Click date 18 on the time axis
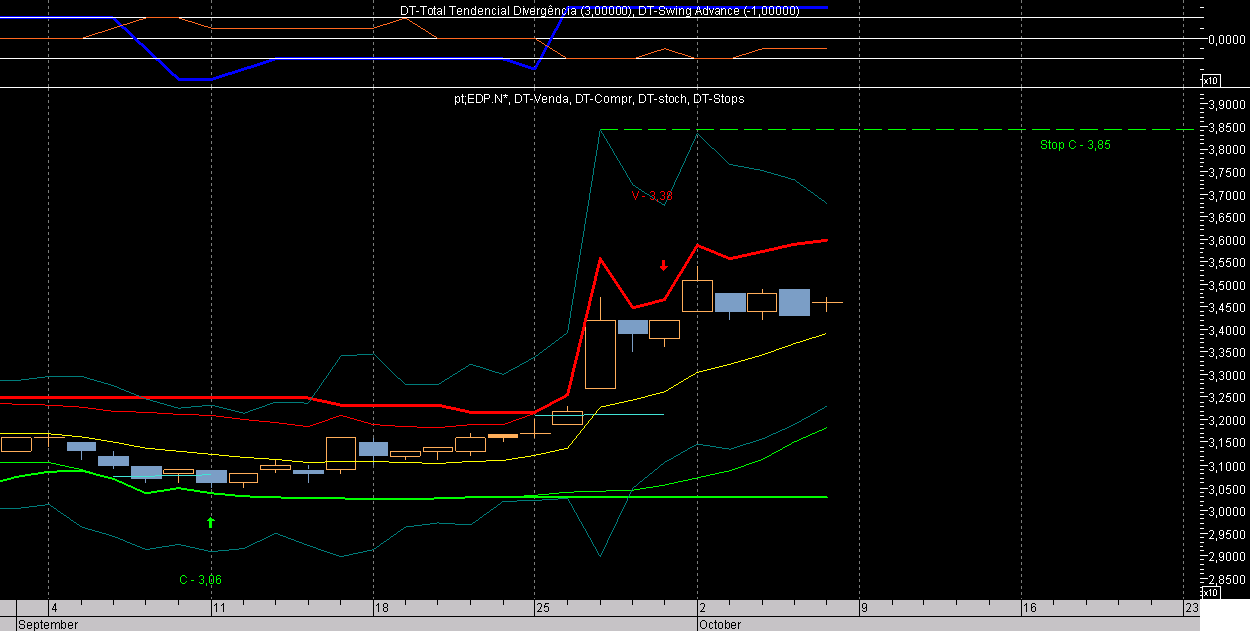1250x631 pixels. click(380, 608)
